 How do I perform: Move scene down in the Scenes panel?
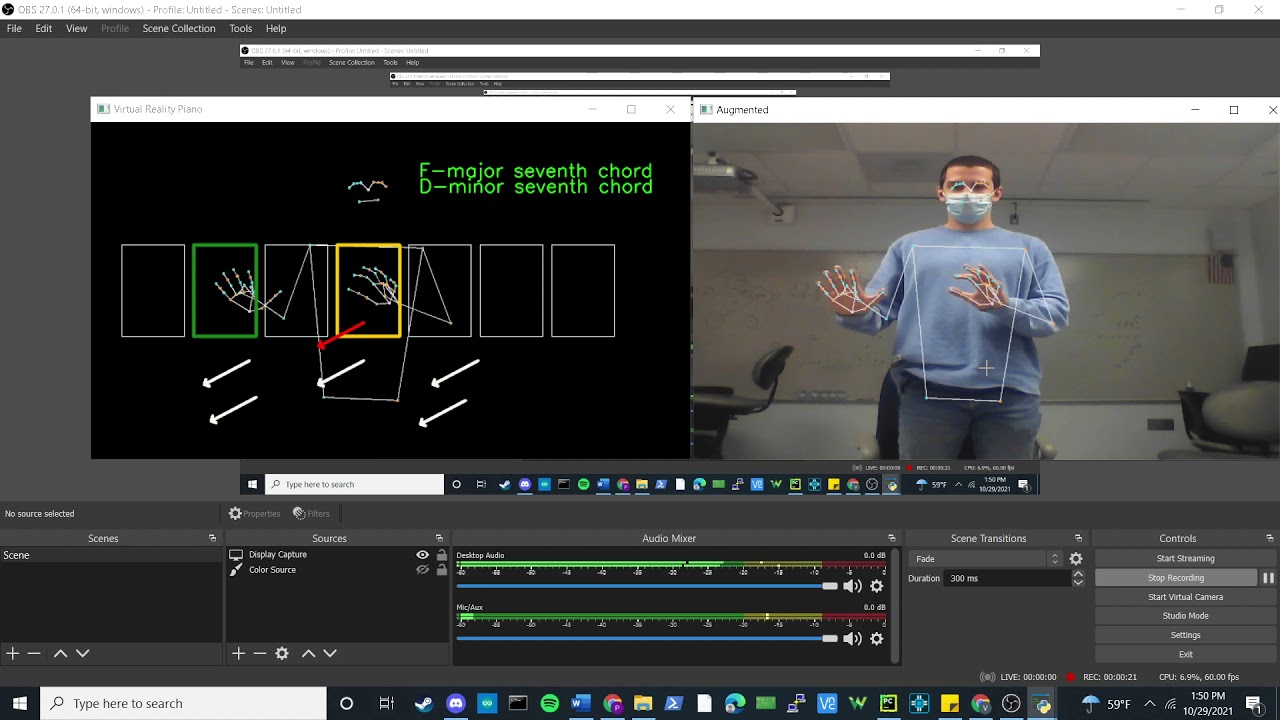coord(83,653)
